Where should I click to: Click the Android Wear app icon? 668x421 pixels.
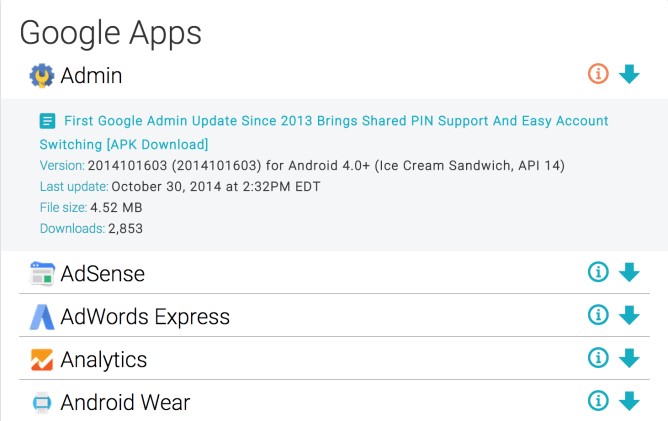(x=42, y=403)
